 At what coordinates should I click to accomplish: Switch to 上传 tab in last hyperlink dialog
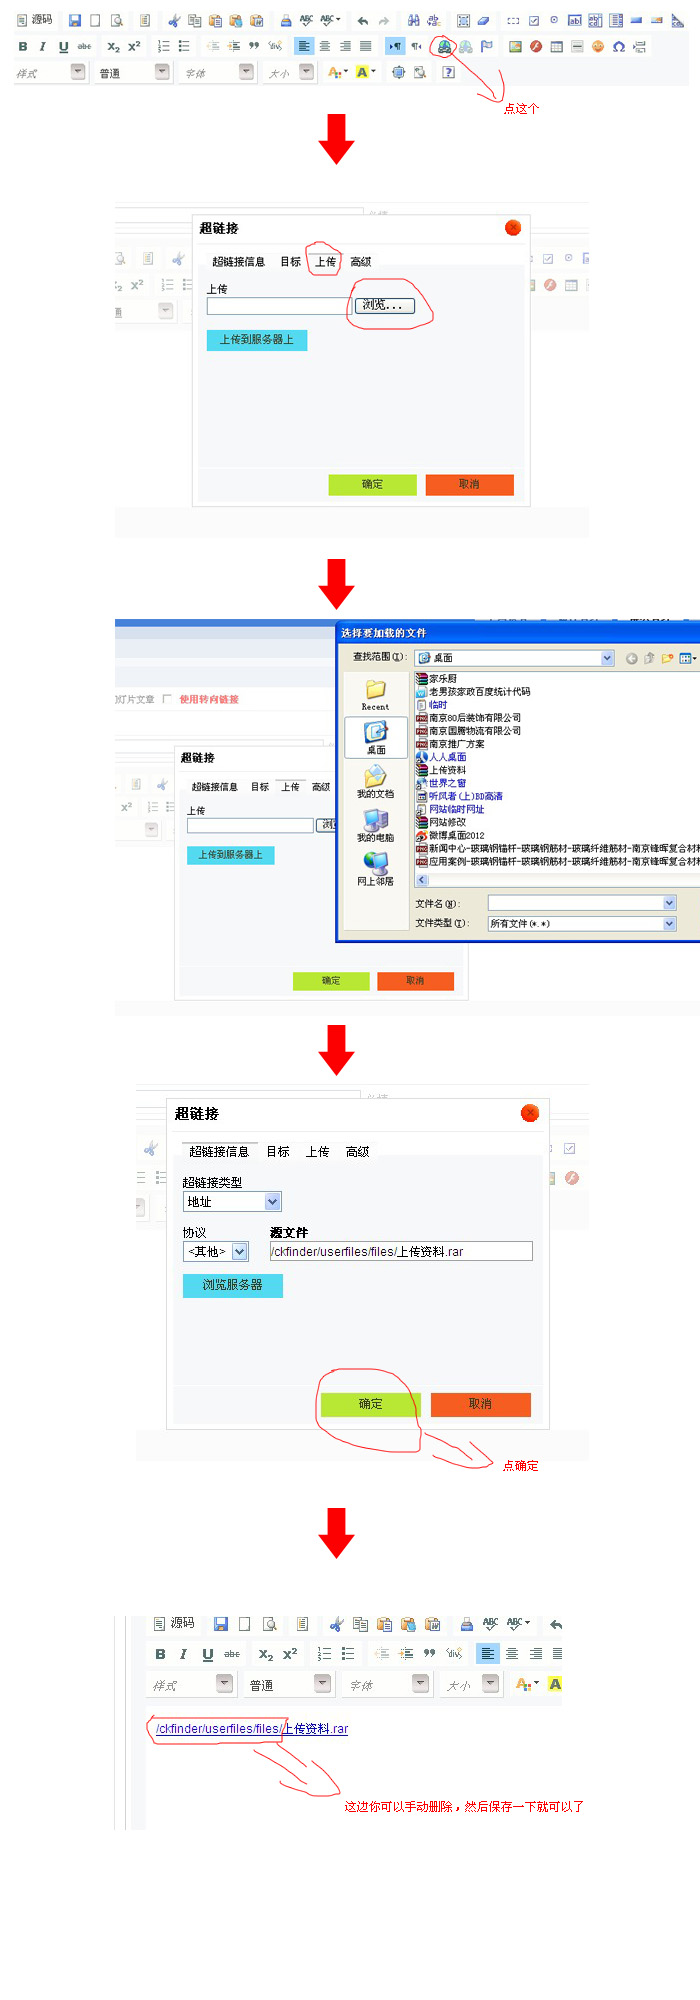(x=318, y=1152)
